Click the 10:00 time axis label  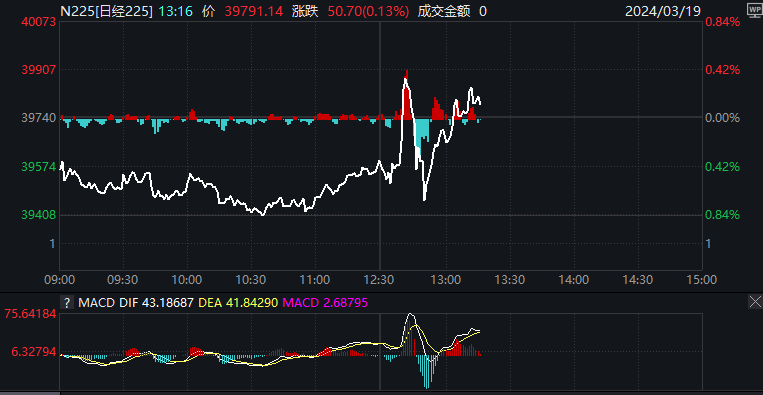(187, 280)
